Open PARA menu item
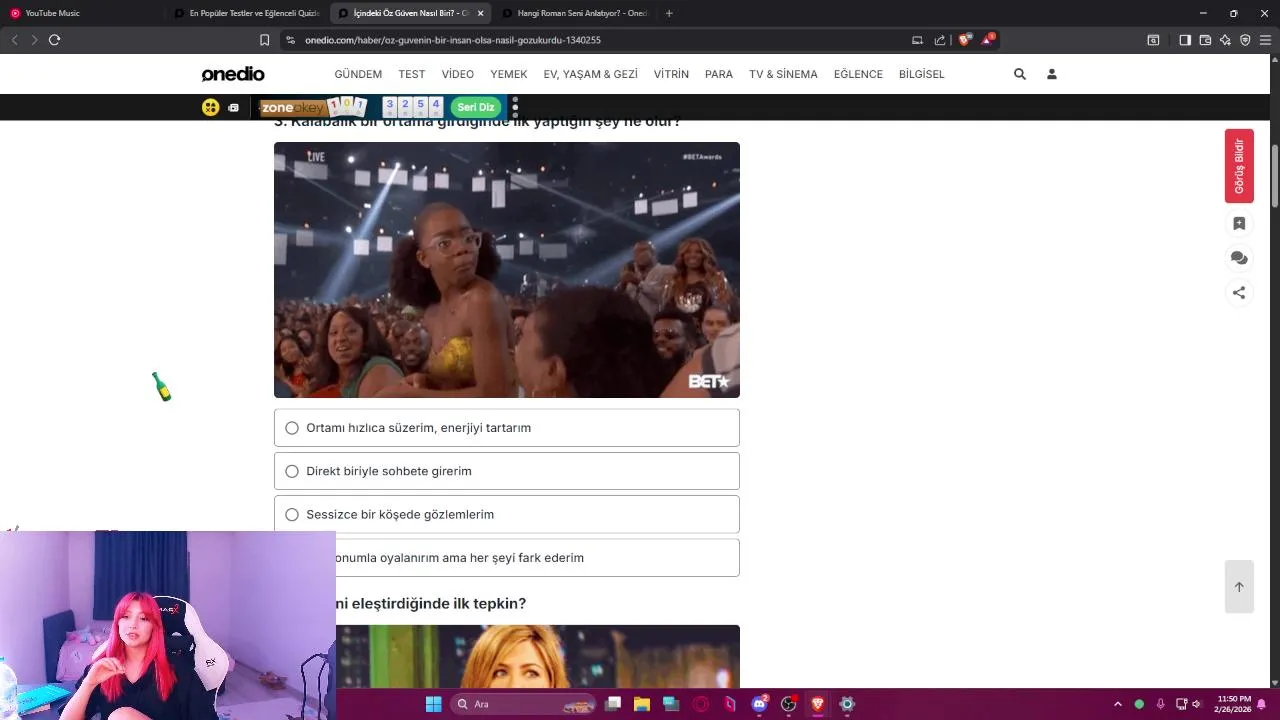The width and height of the screenshot is (1280, 720). tap(719, 74)
